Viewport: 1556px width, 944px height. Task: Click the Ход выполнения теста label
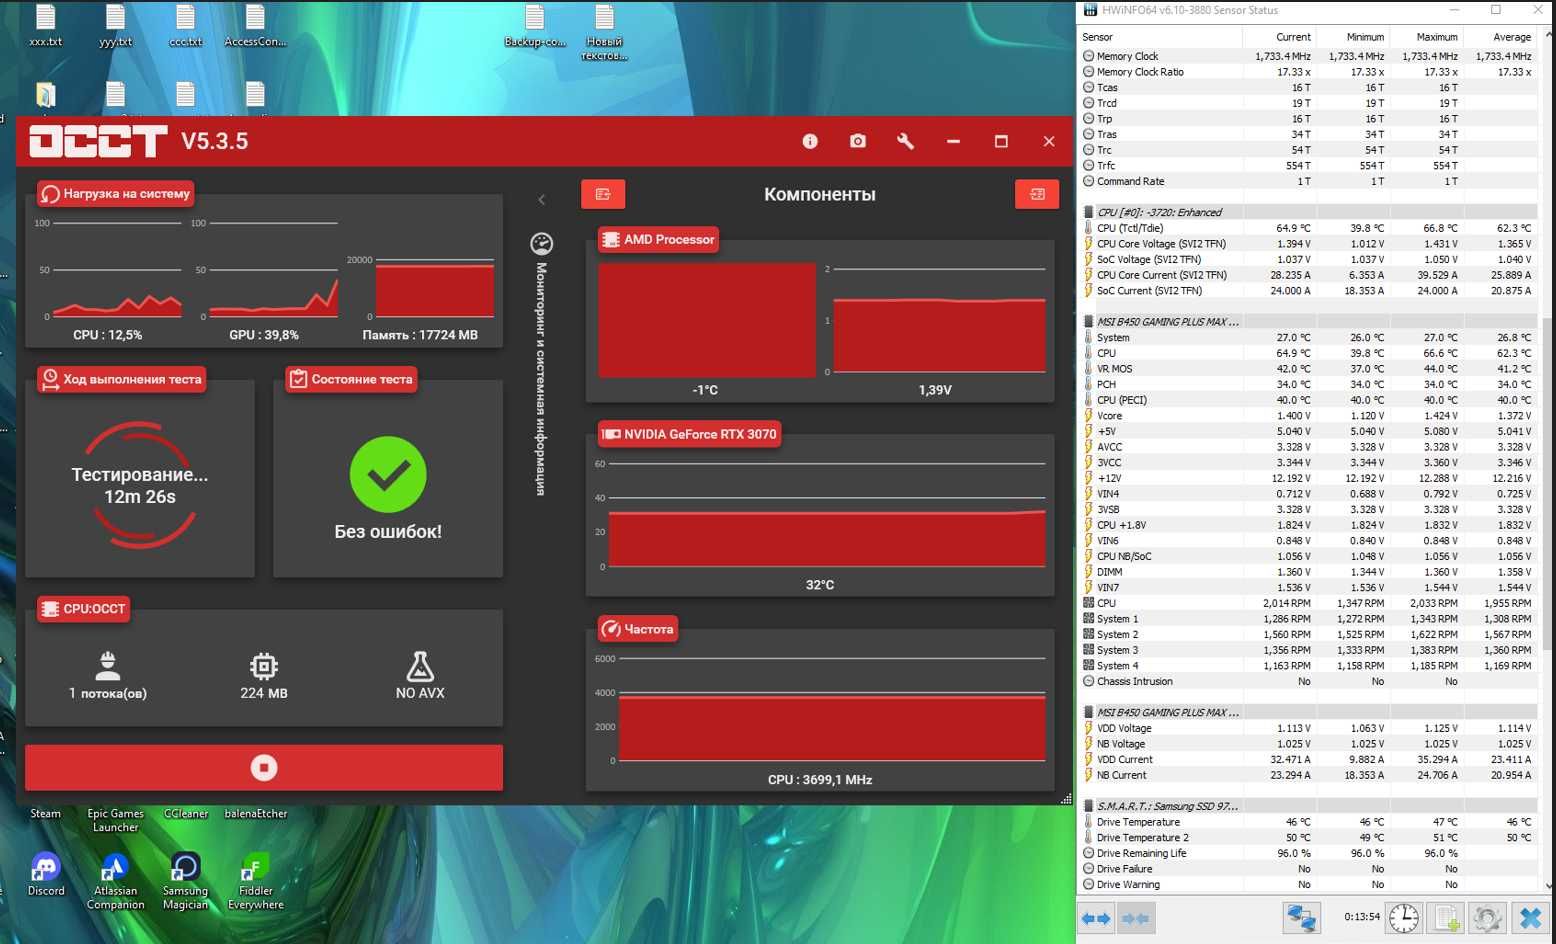tap(122, 379)
